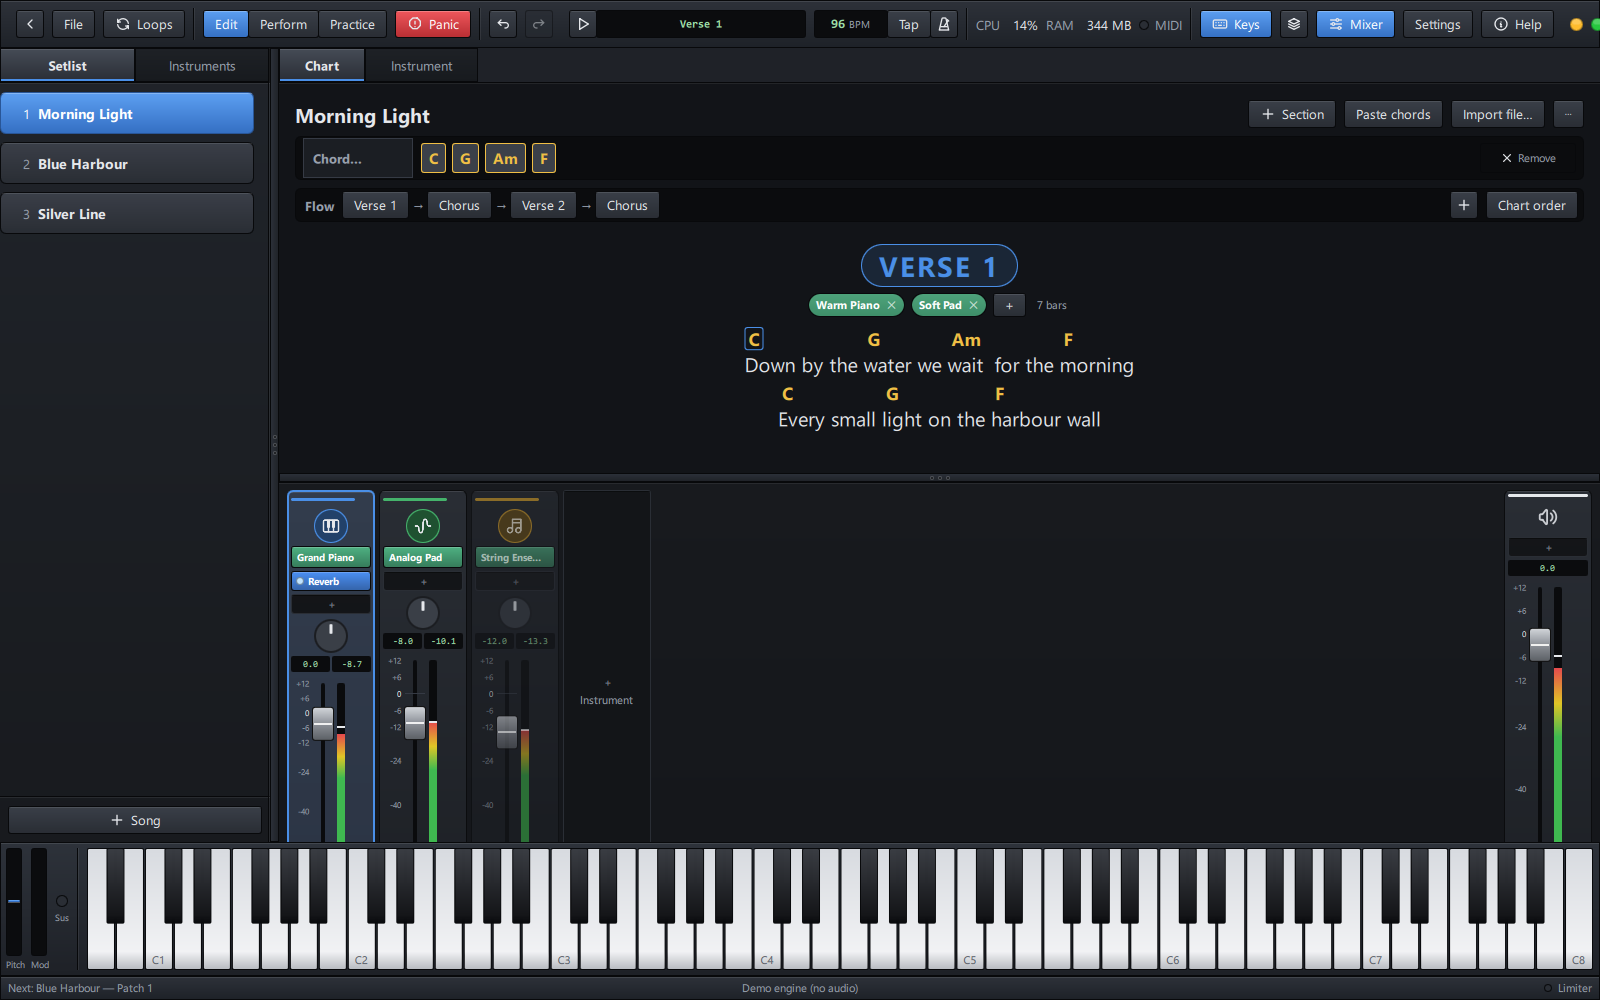Click Paste chords
This screenshot has width=1600, height=1000.
(x=1393, y=114)
